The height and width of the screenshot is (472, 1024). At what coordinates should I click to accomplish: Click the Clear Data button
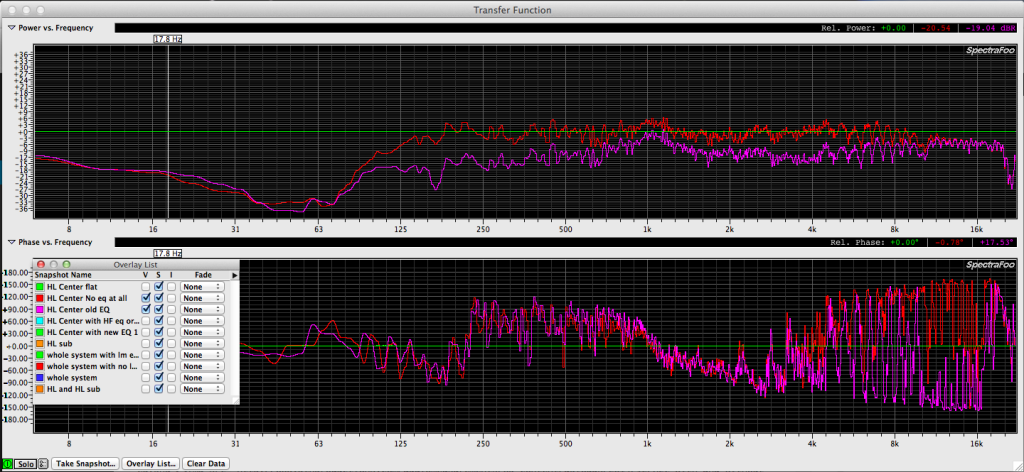[x=206, y=464]
